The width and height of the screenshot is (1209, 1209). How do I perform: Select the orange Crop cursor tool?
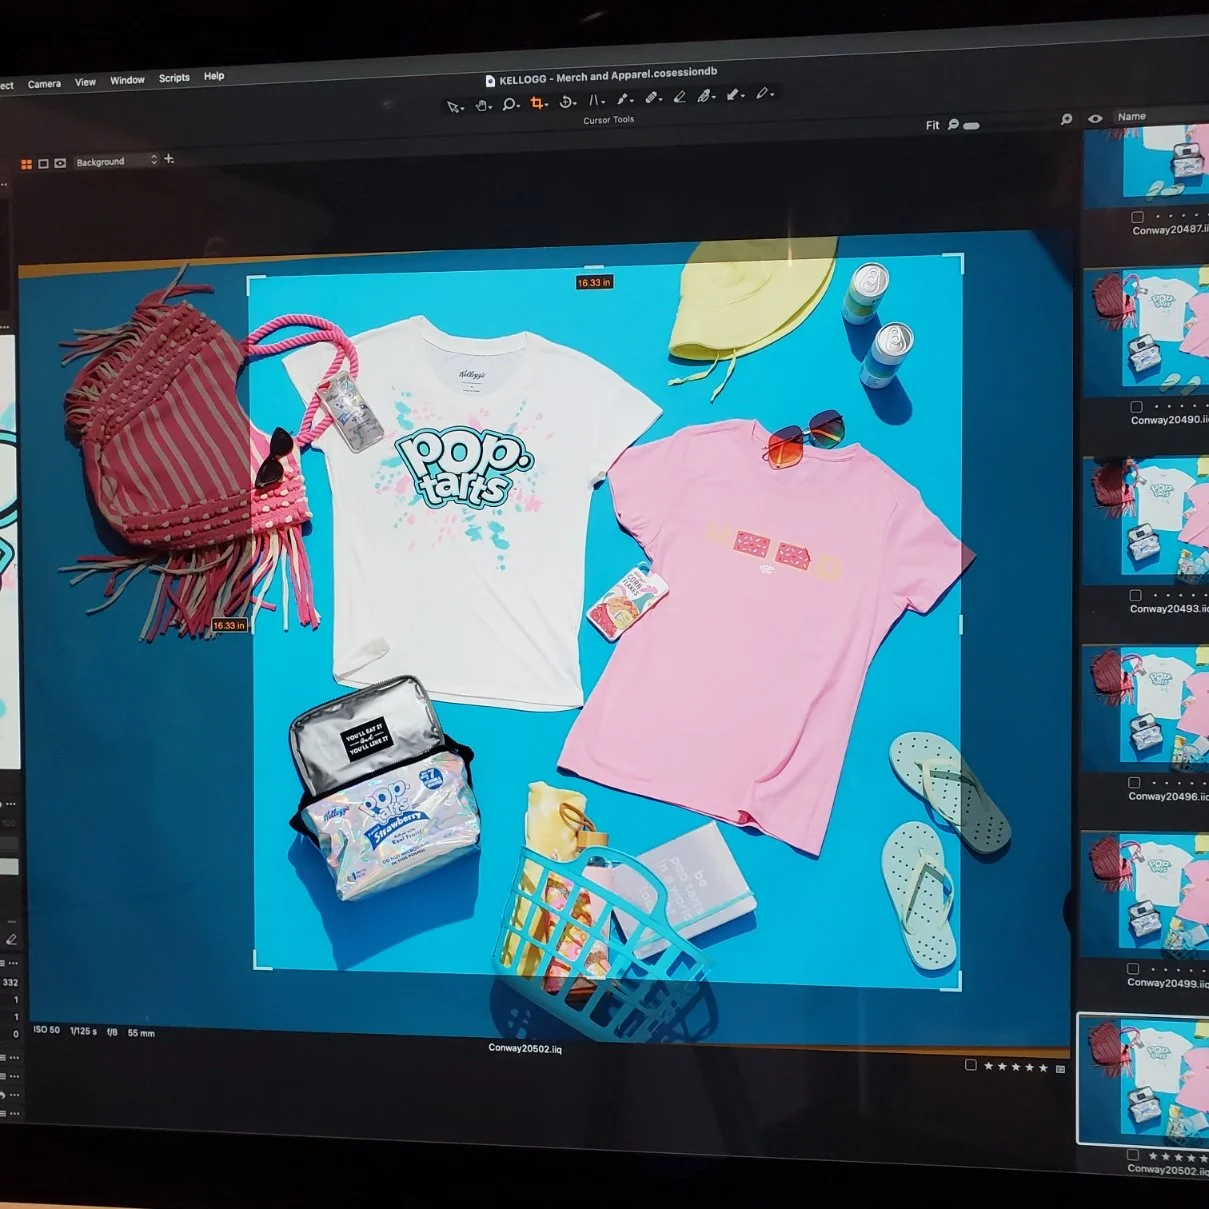(538, 103)
